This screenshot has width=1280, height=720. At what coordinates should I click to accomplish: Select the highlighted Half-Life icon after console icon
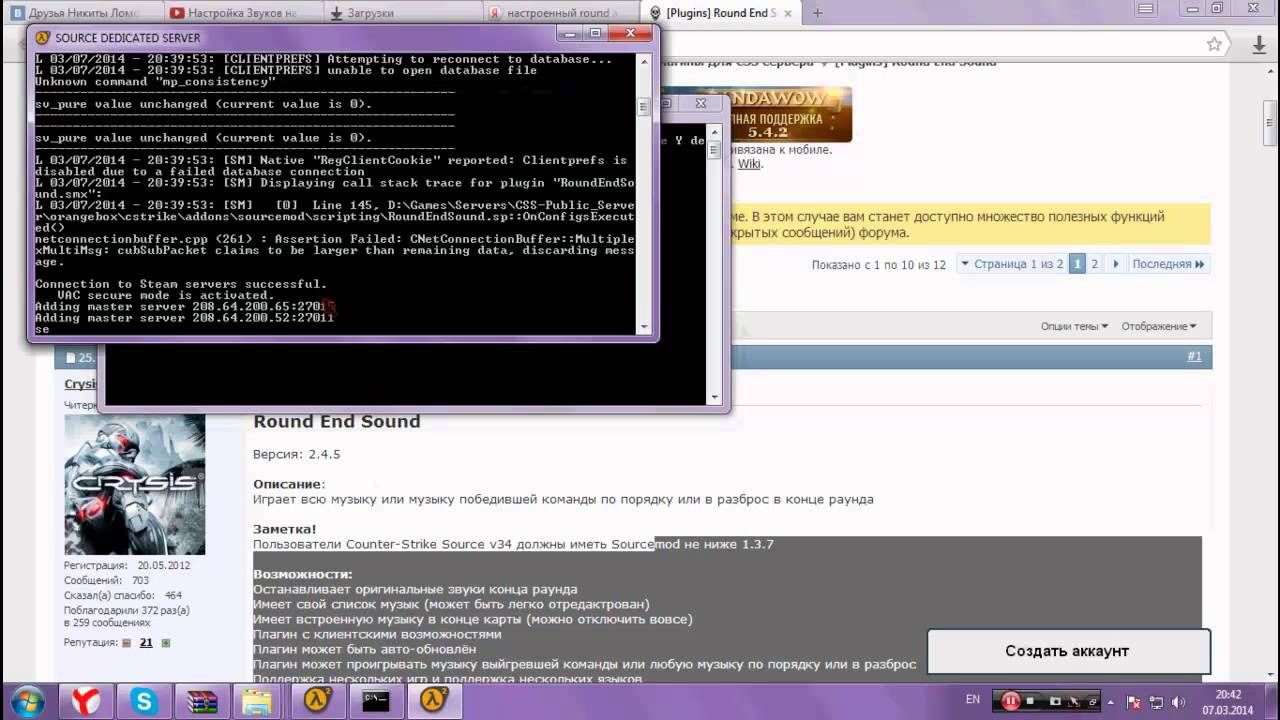click(434, 700)
